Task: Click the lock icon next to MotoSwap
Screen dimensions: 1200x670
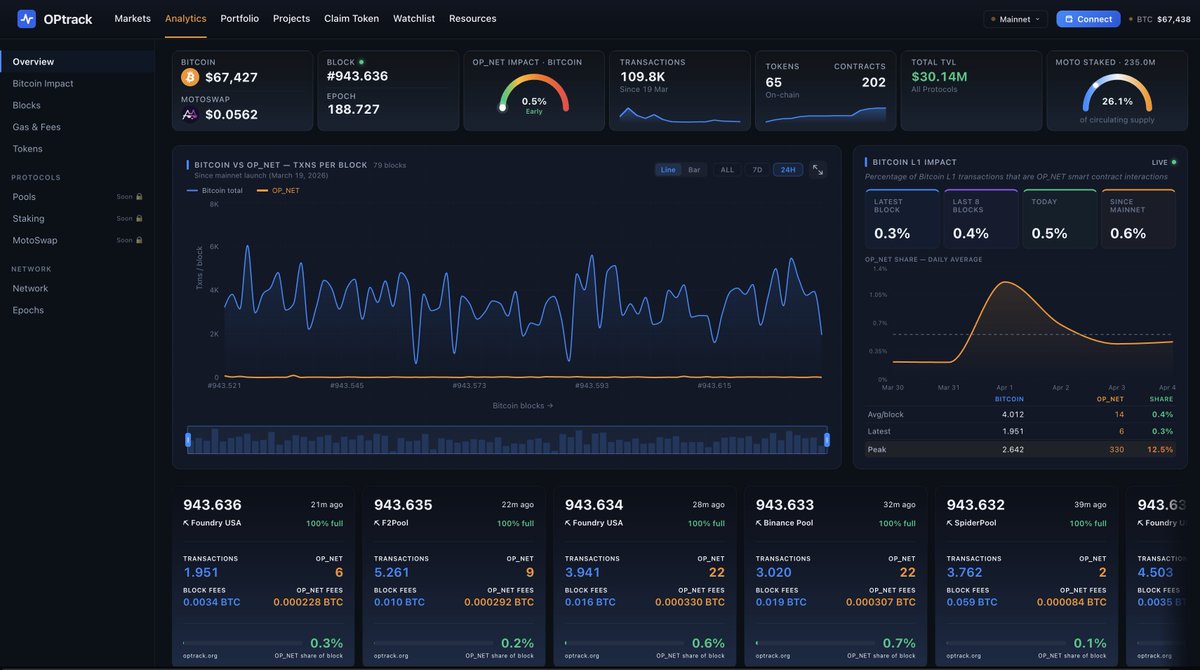Action: click(139, 240)
